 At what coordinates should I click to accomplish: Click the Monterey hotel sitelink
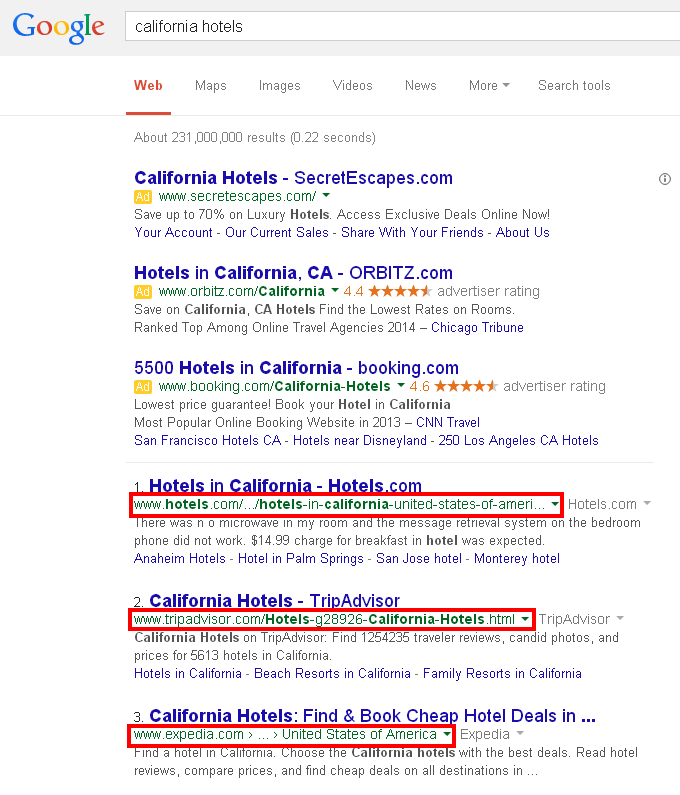[517, 559]
